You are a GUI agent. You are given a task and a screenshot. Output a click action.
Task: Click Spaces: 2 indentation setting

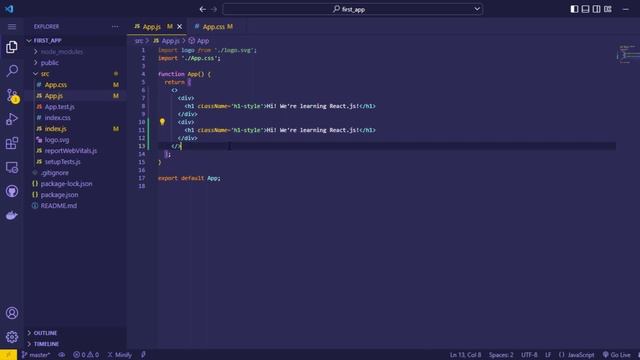tap(501, 355)
